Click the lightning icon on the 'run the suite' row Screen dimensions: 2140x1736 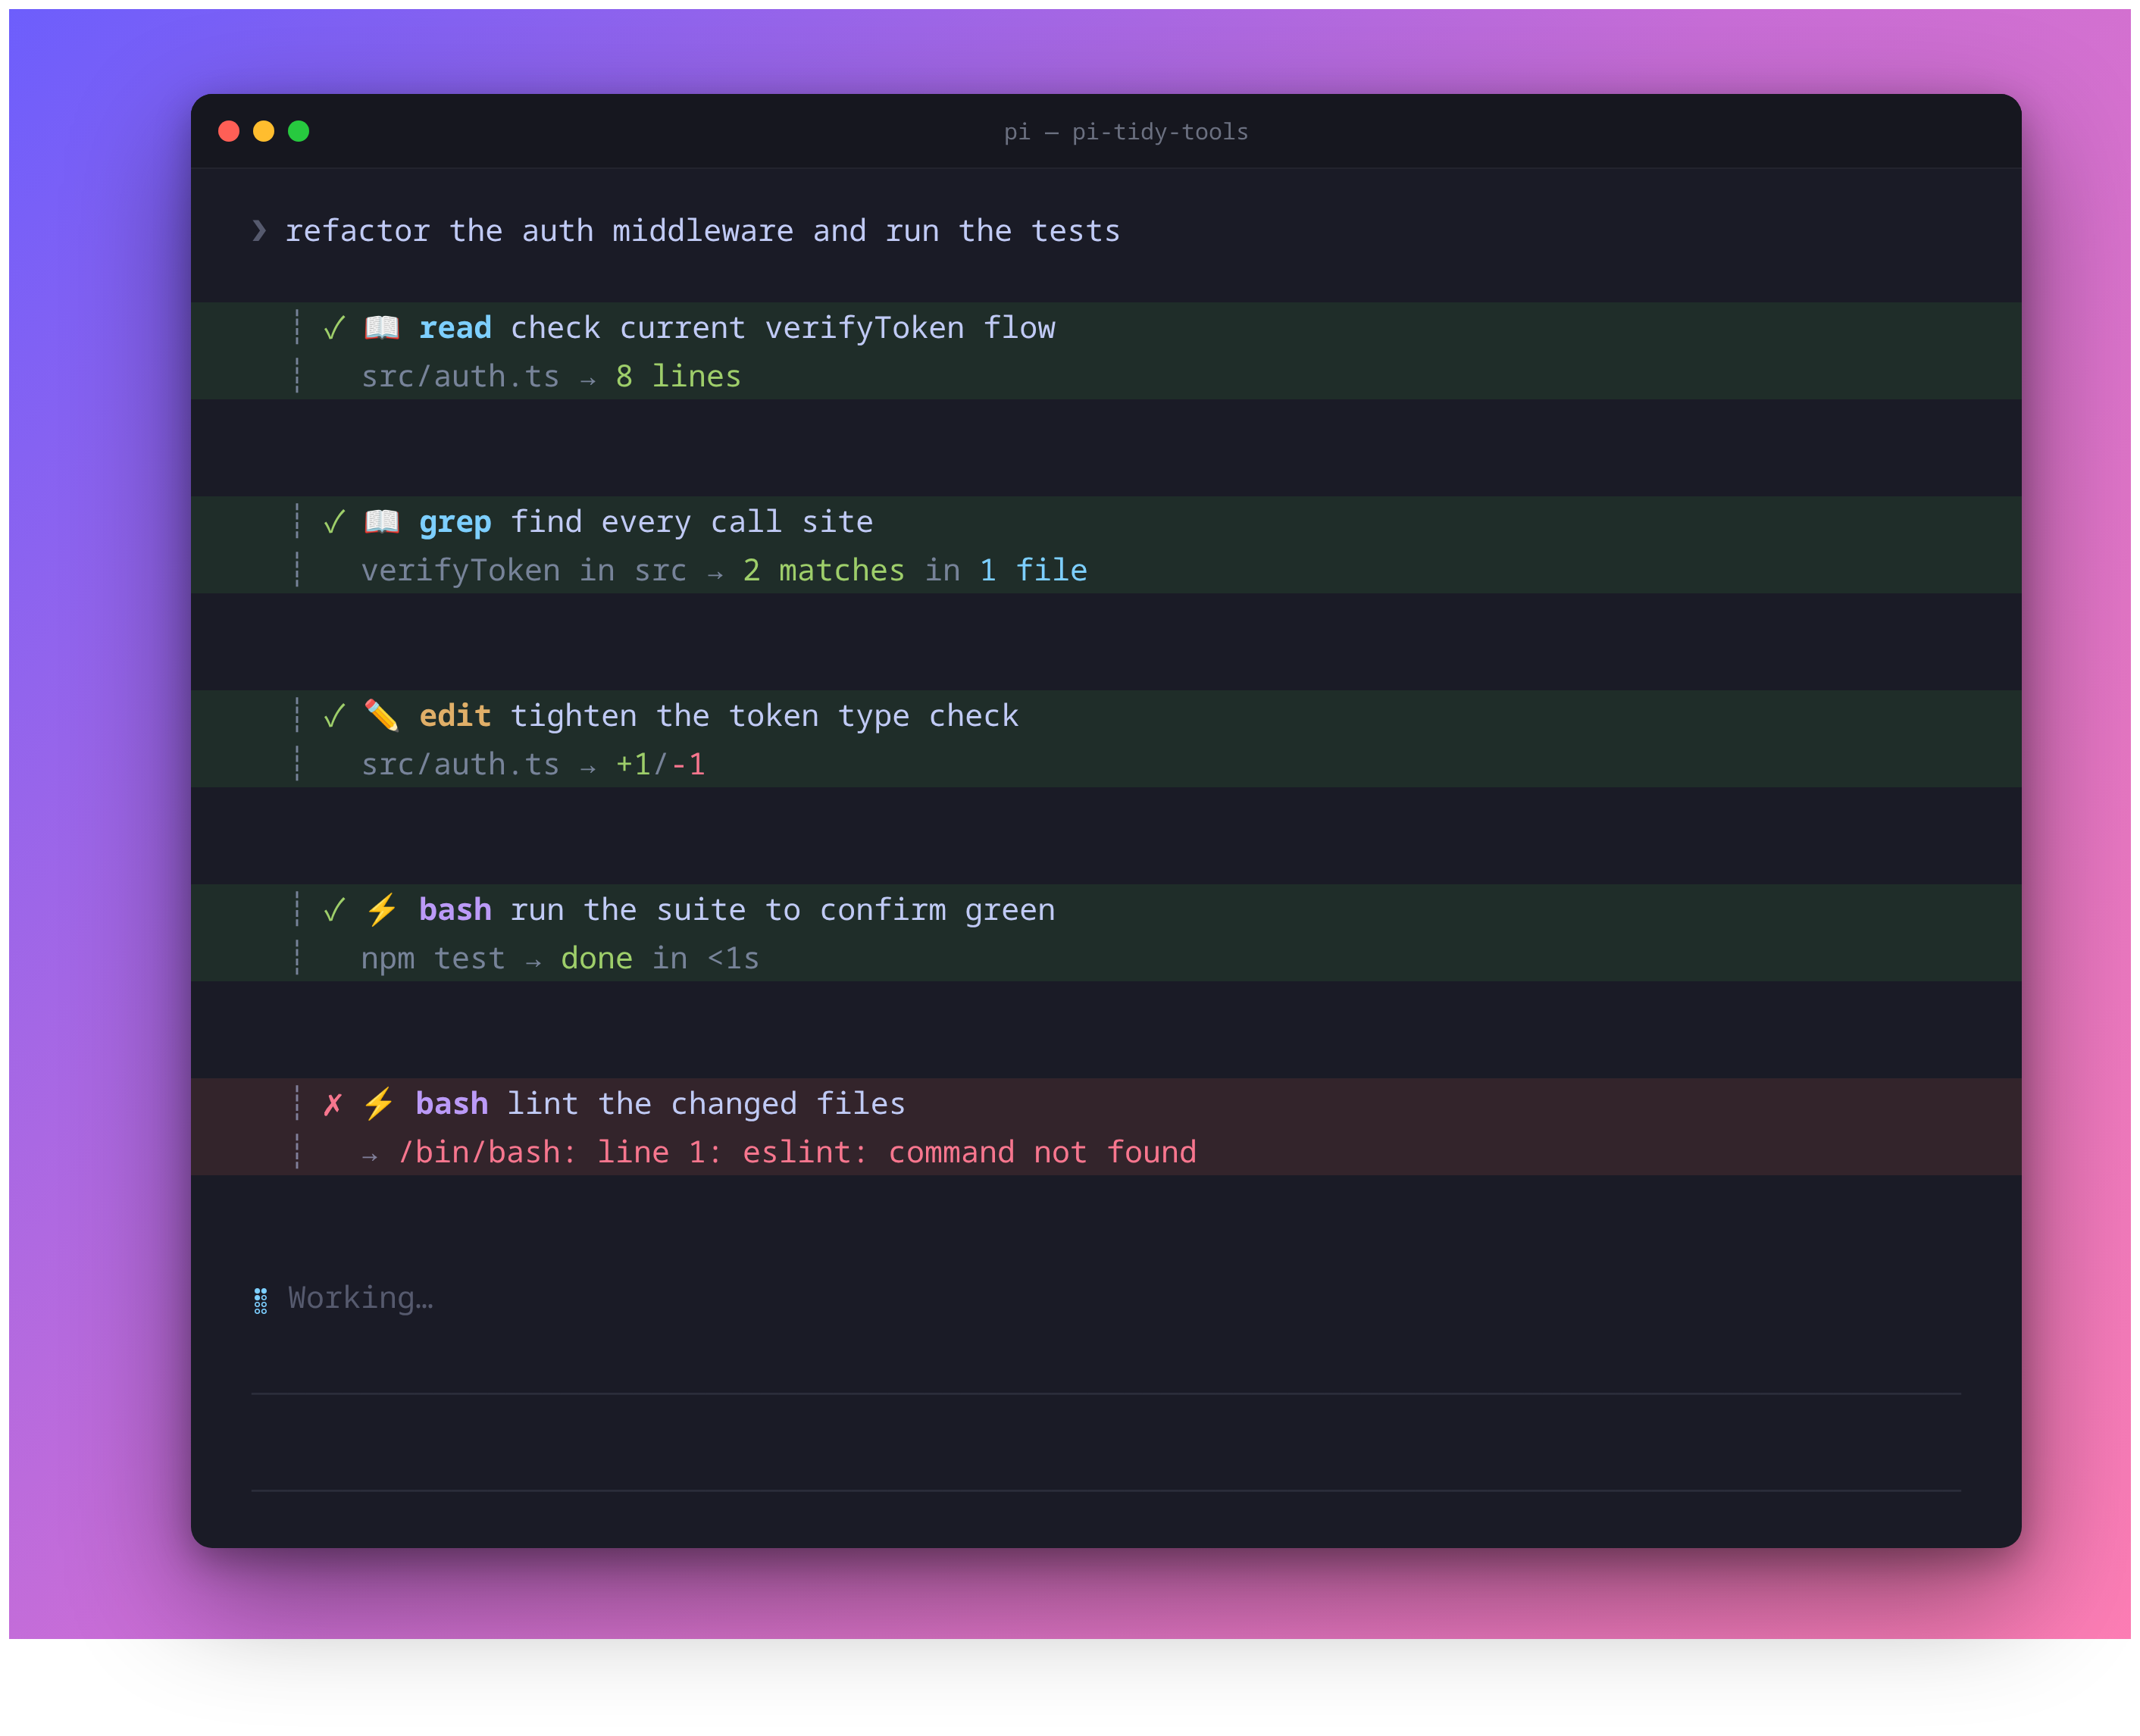[381, 910]
